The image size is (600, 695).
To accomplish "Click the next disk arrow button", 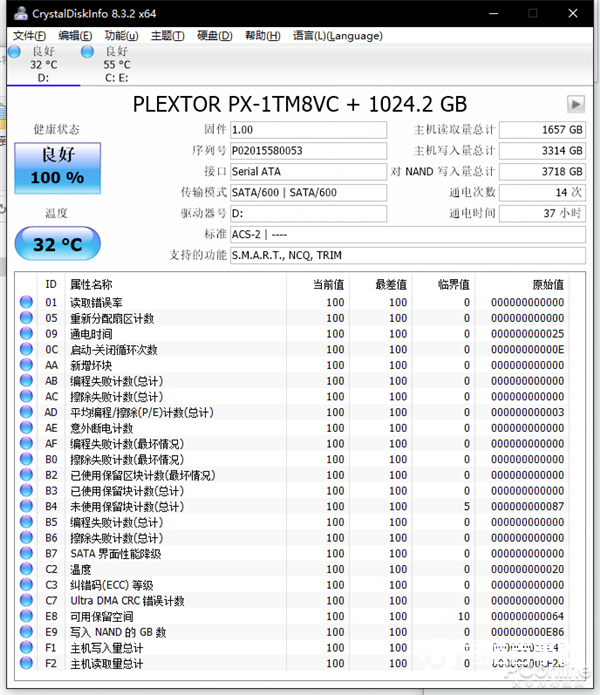I will [576, 105].
